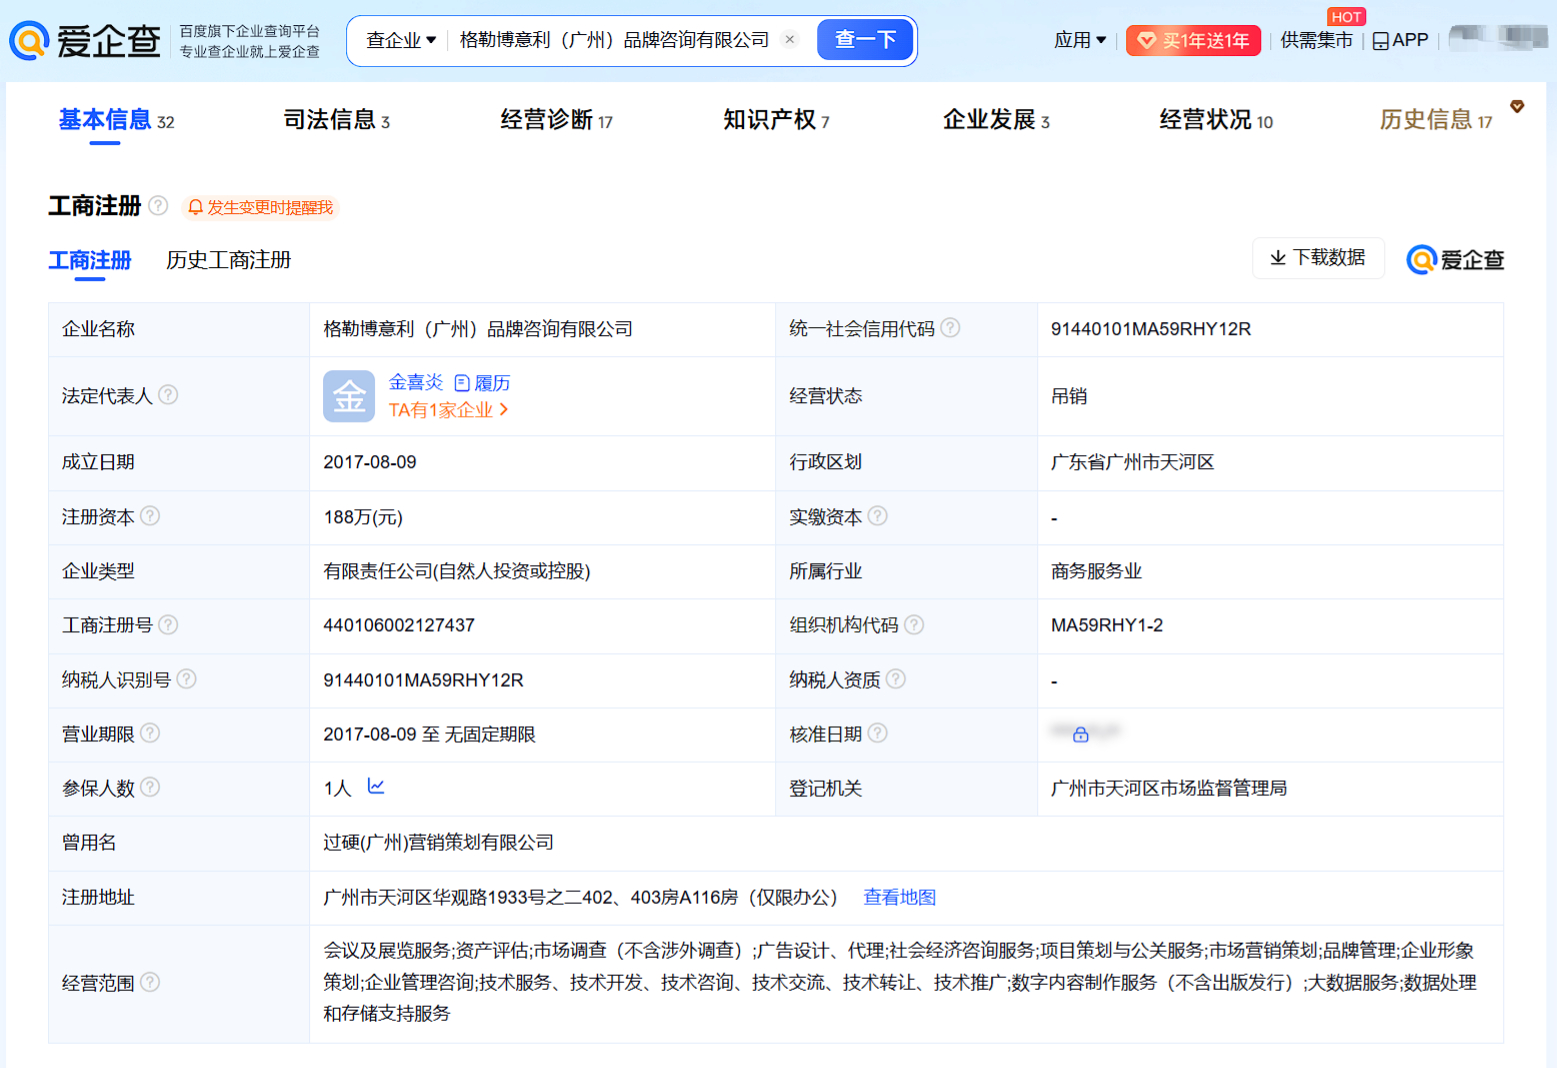The width and height of the screenshot is (1557, 1068).
Task: Expand the TA有1家企业 arrow
Action: pyautogui.click(x=504, y=410)
